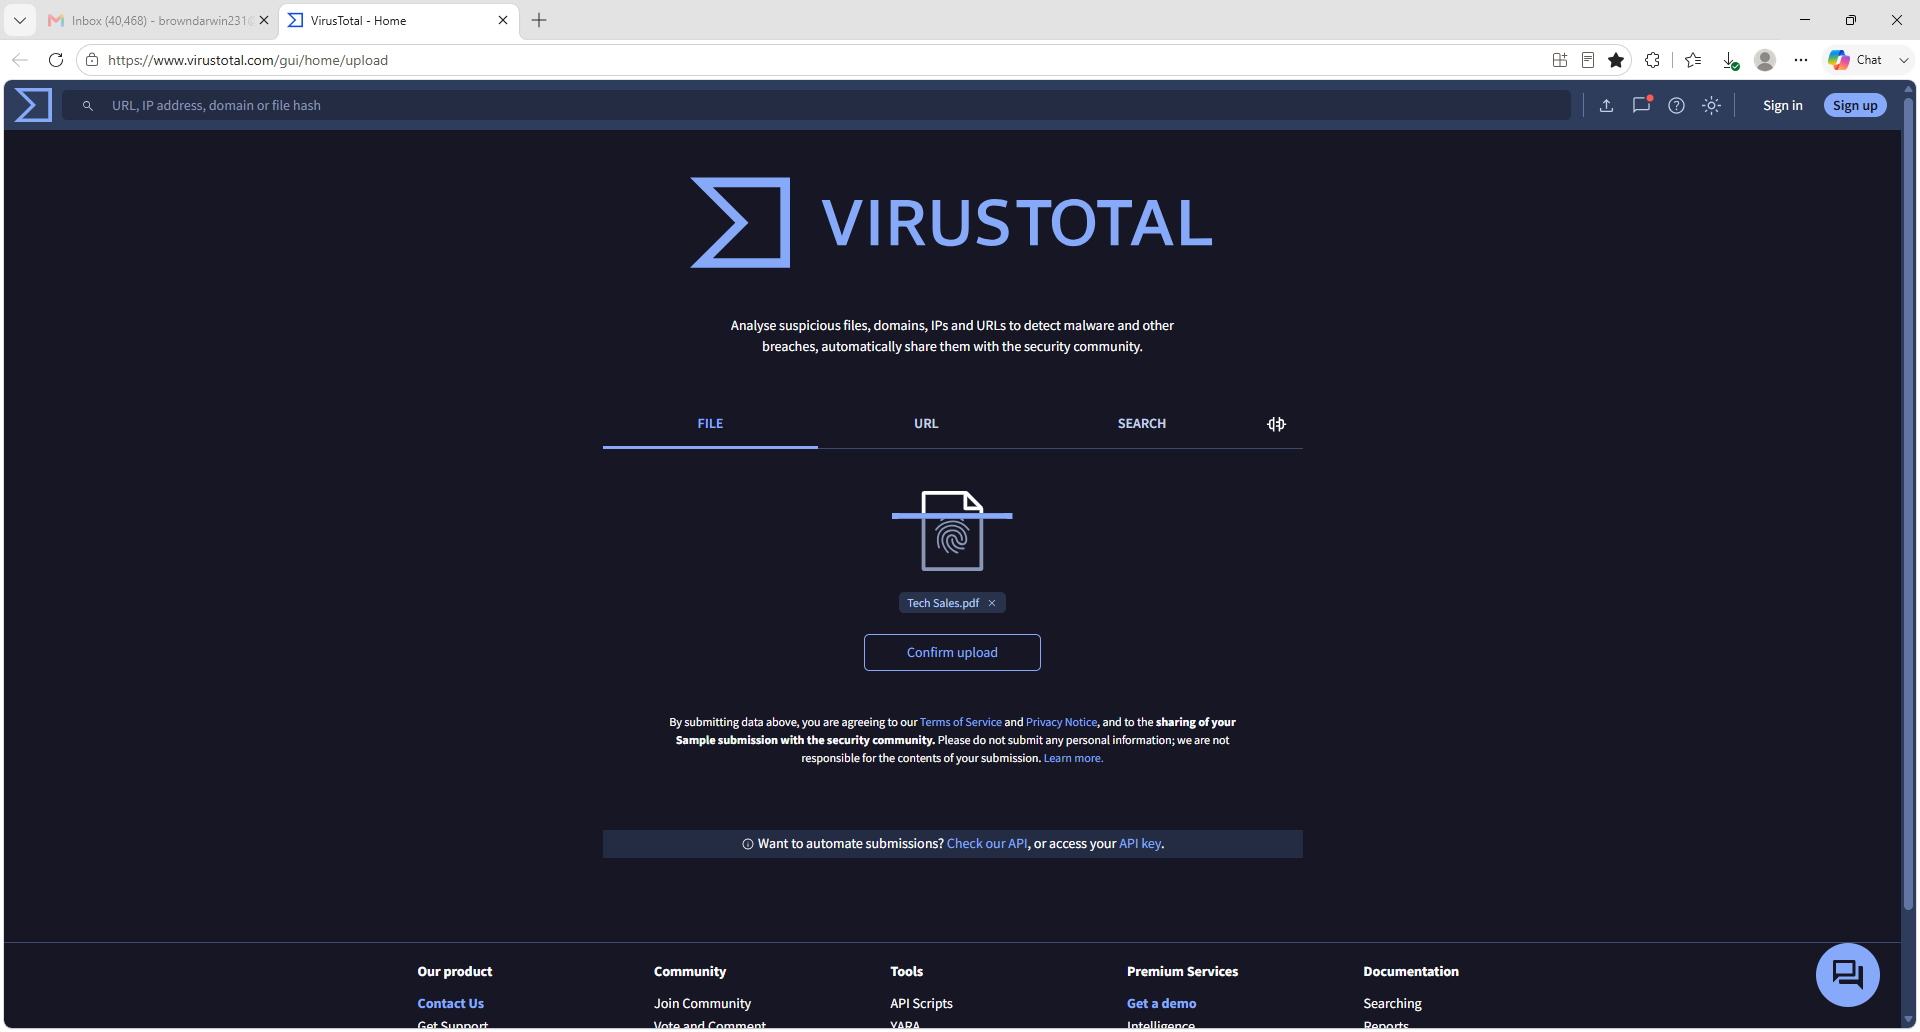The image size is (1920, 1032).
Task: Open the notifications chat icon in header
Action: pyautogui.click(x=1642, y=105)
